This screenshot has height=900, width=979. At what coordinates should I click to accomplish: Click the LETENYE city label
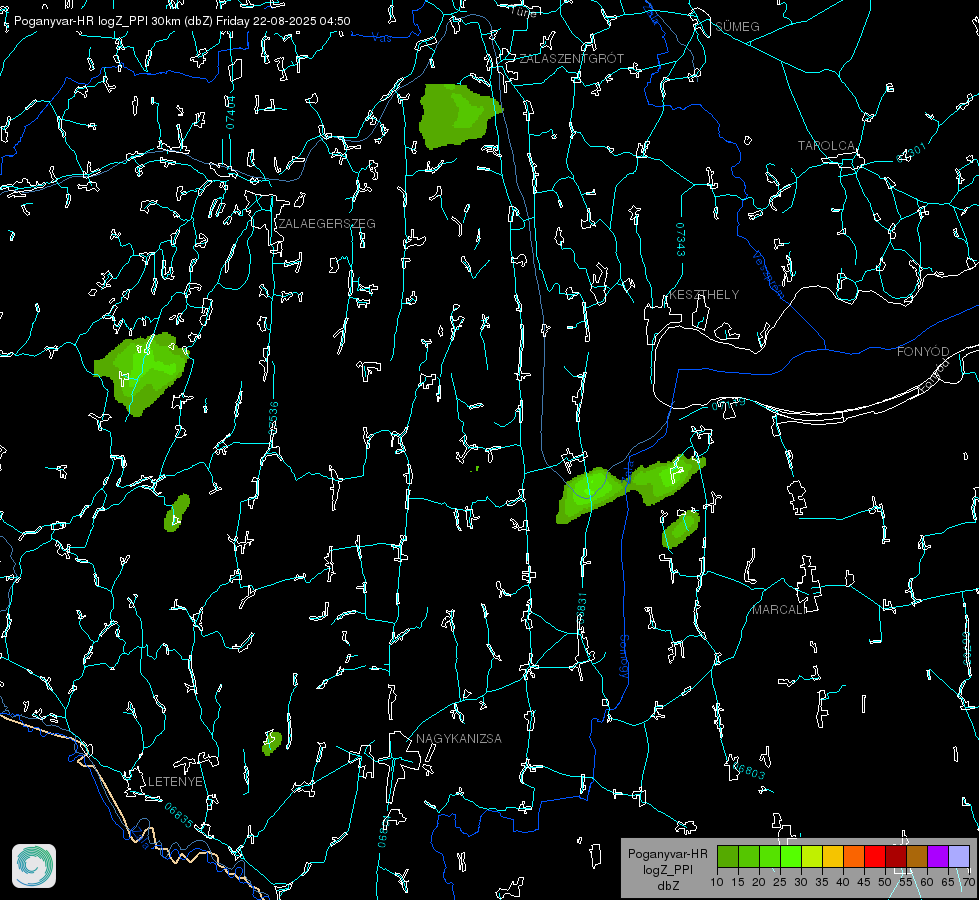pos(175,781)
